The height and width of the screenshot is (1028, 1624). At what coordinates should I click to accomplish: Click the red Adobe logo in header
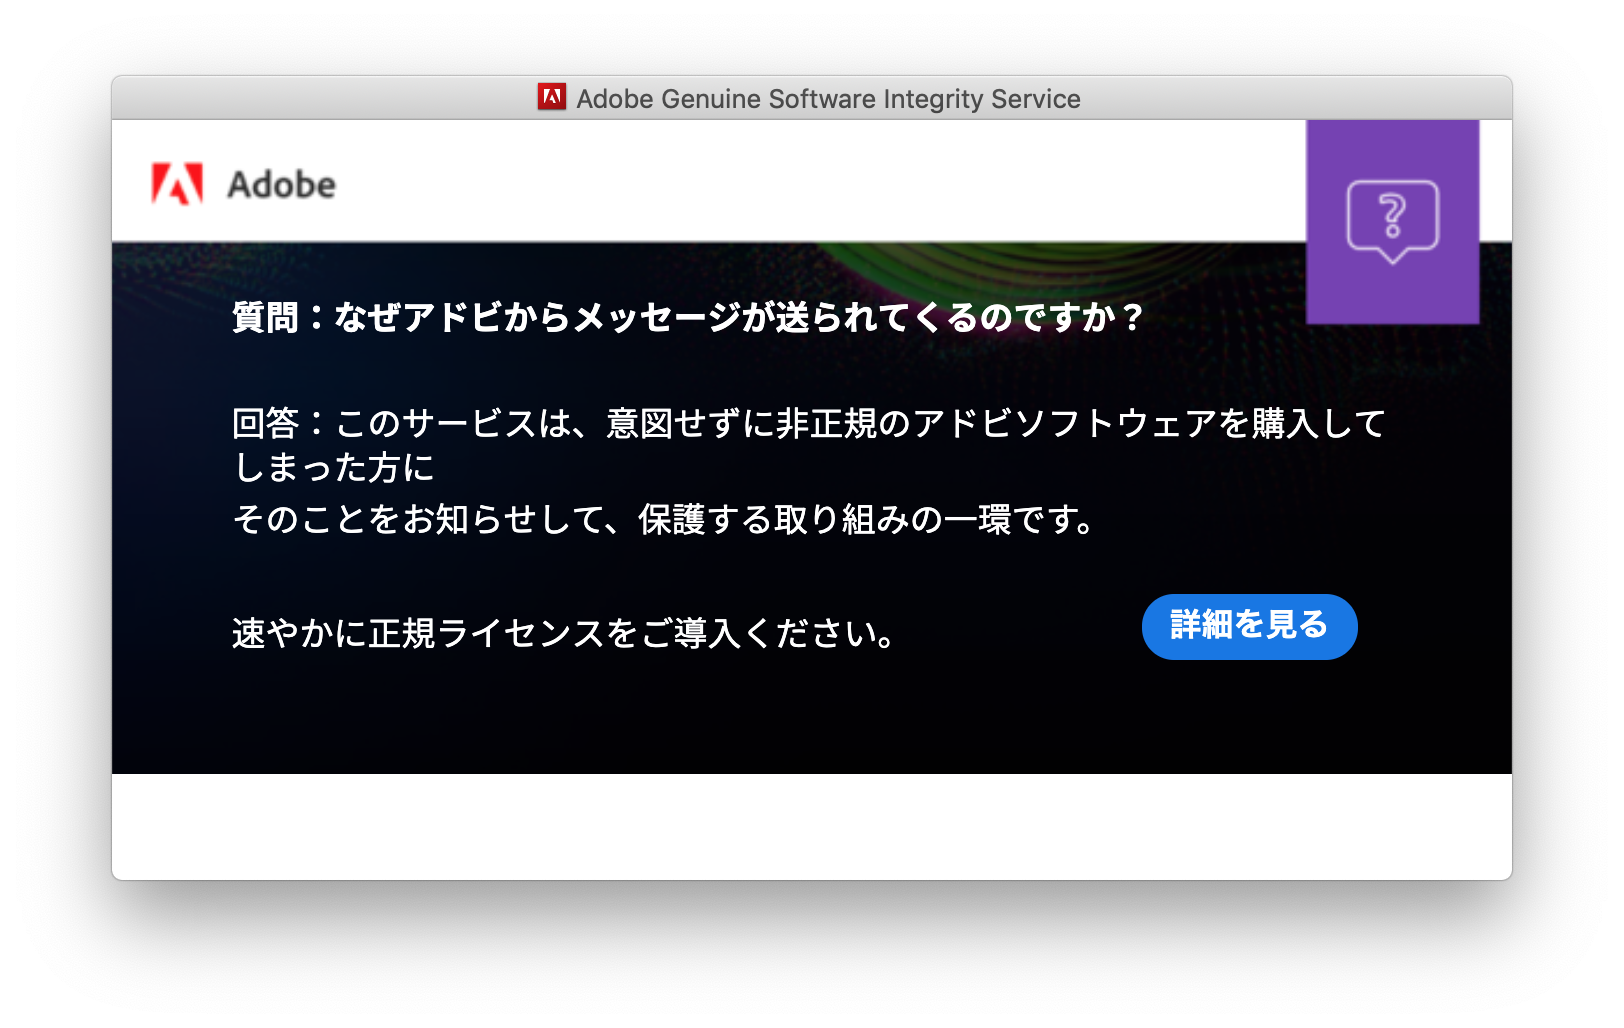click(x=177, y=184)
